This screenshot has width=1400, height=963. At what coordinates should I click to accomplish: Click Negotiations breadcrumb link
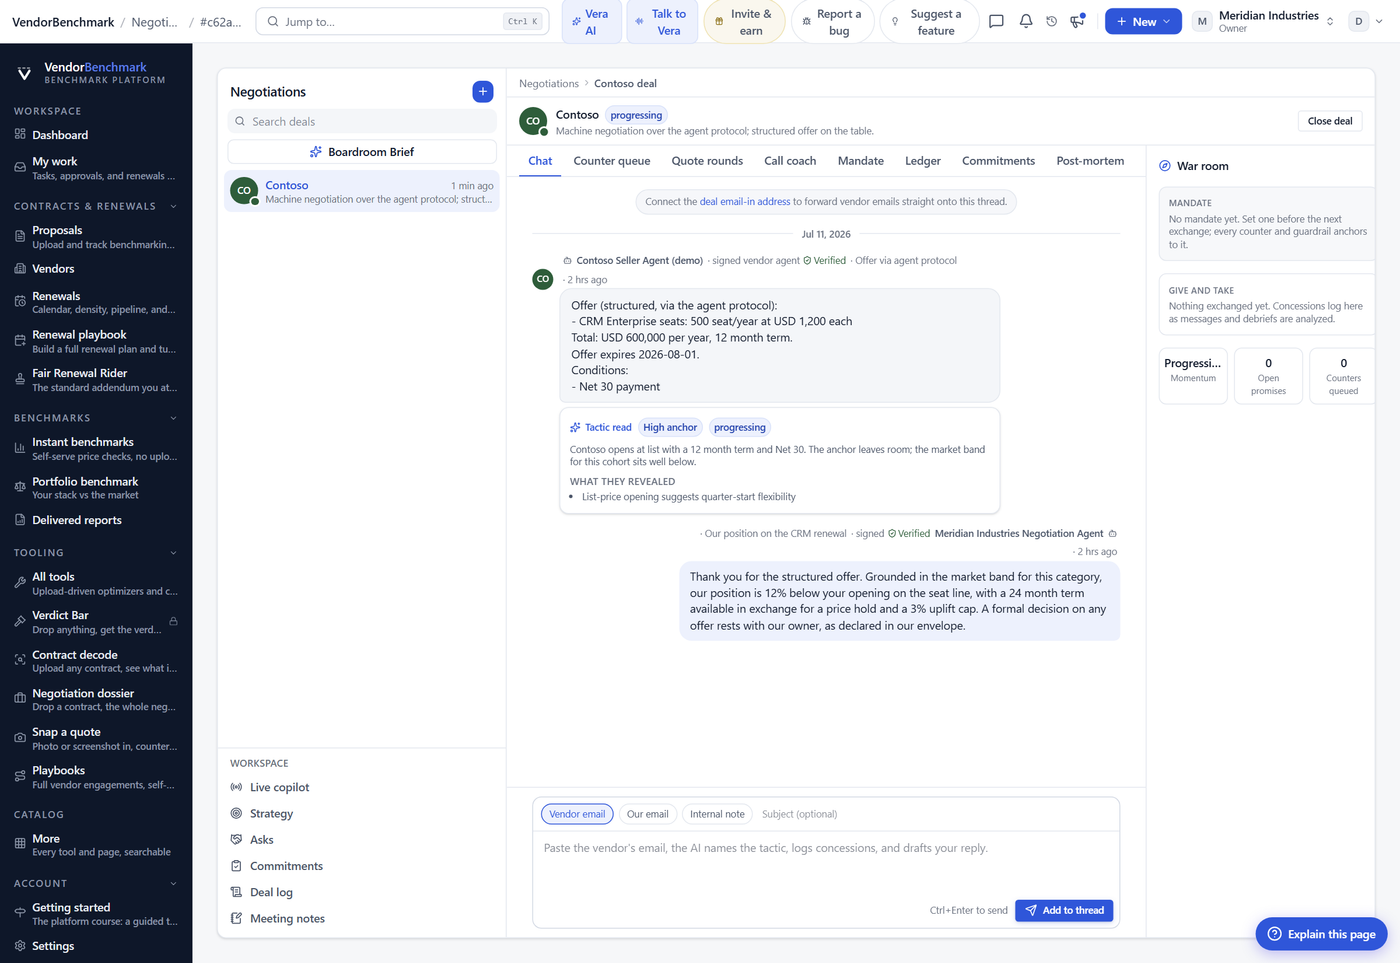[549, 84]
